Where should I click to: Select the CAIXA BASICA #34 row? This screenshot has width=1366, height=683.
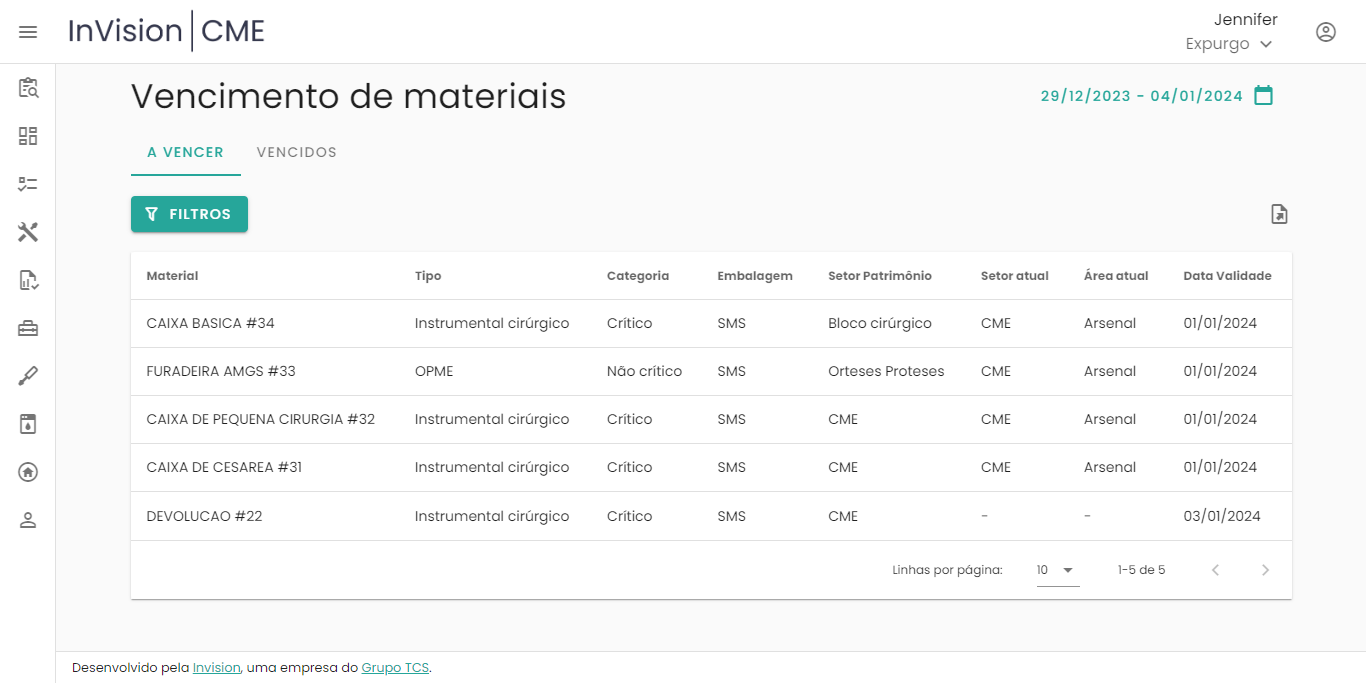click(x=210, y=324)
